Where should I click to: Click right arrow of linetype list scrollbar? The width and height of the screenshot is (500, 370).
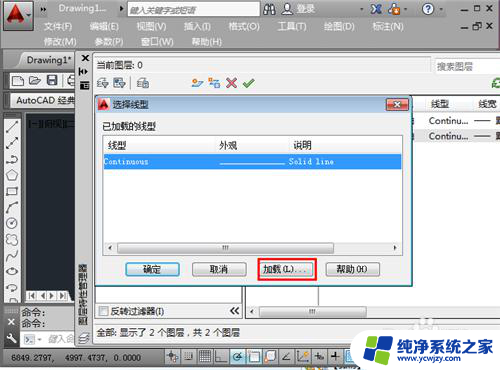click(x=395, y=248)
